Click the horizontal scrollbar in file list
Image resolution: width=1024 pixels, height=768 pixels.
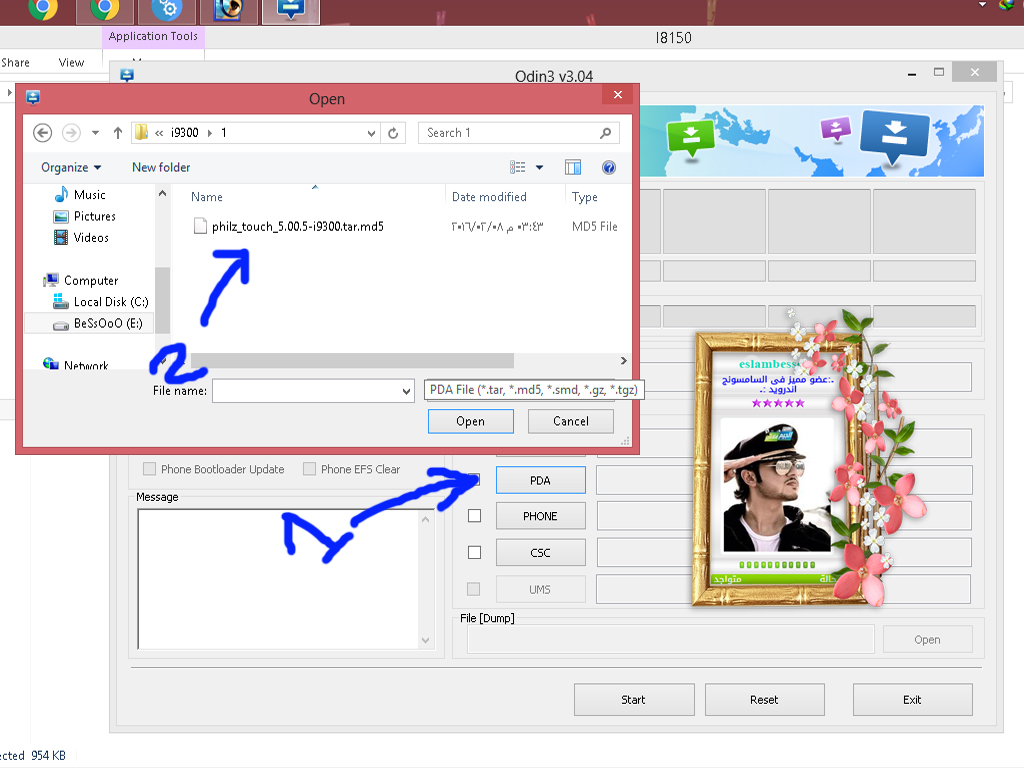352,360
